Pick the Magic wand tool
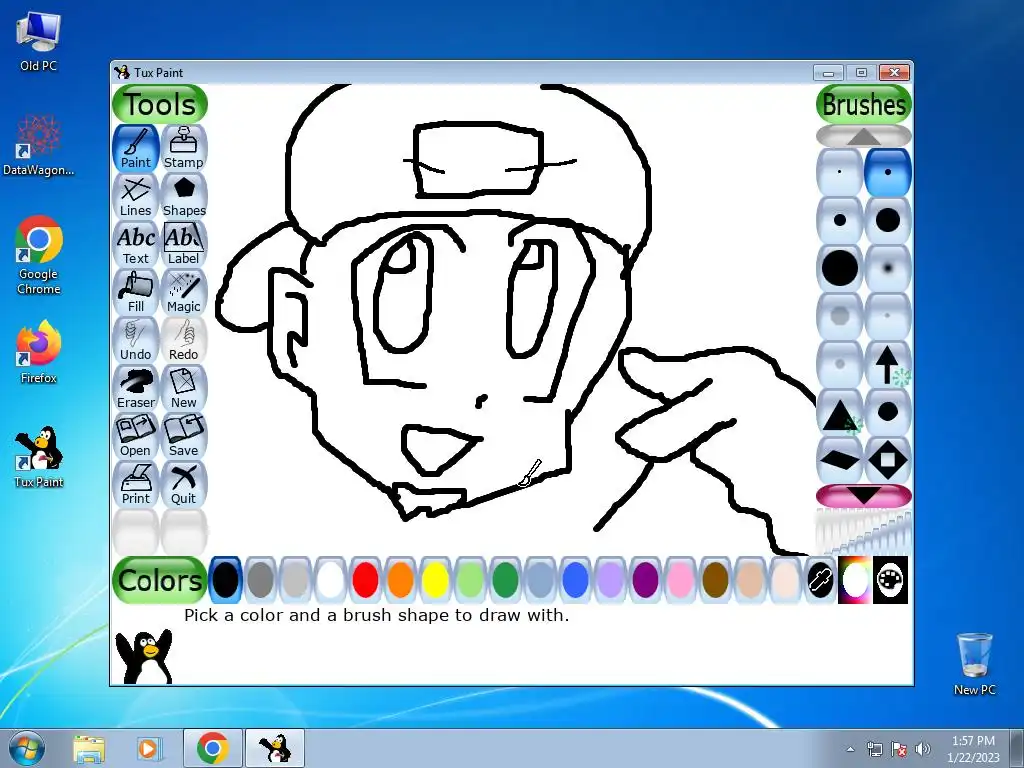Screen dimensions: 1024x768 pyautogui.click(x=184, y=292)
